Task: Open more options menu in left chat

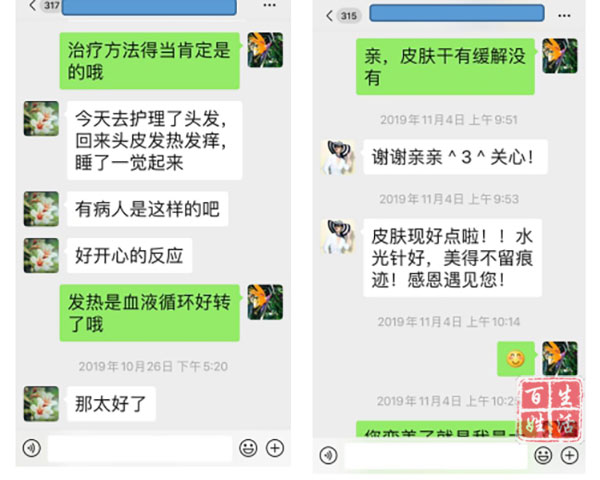Action: coord(270,5)
